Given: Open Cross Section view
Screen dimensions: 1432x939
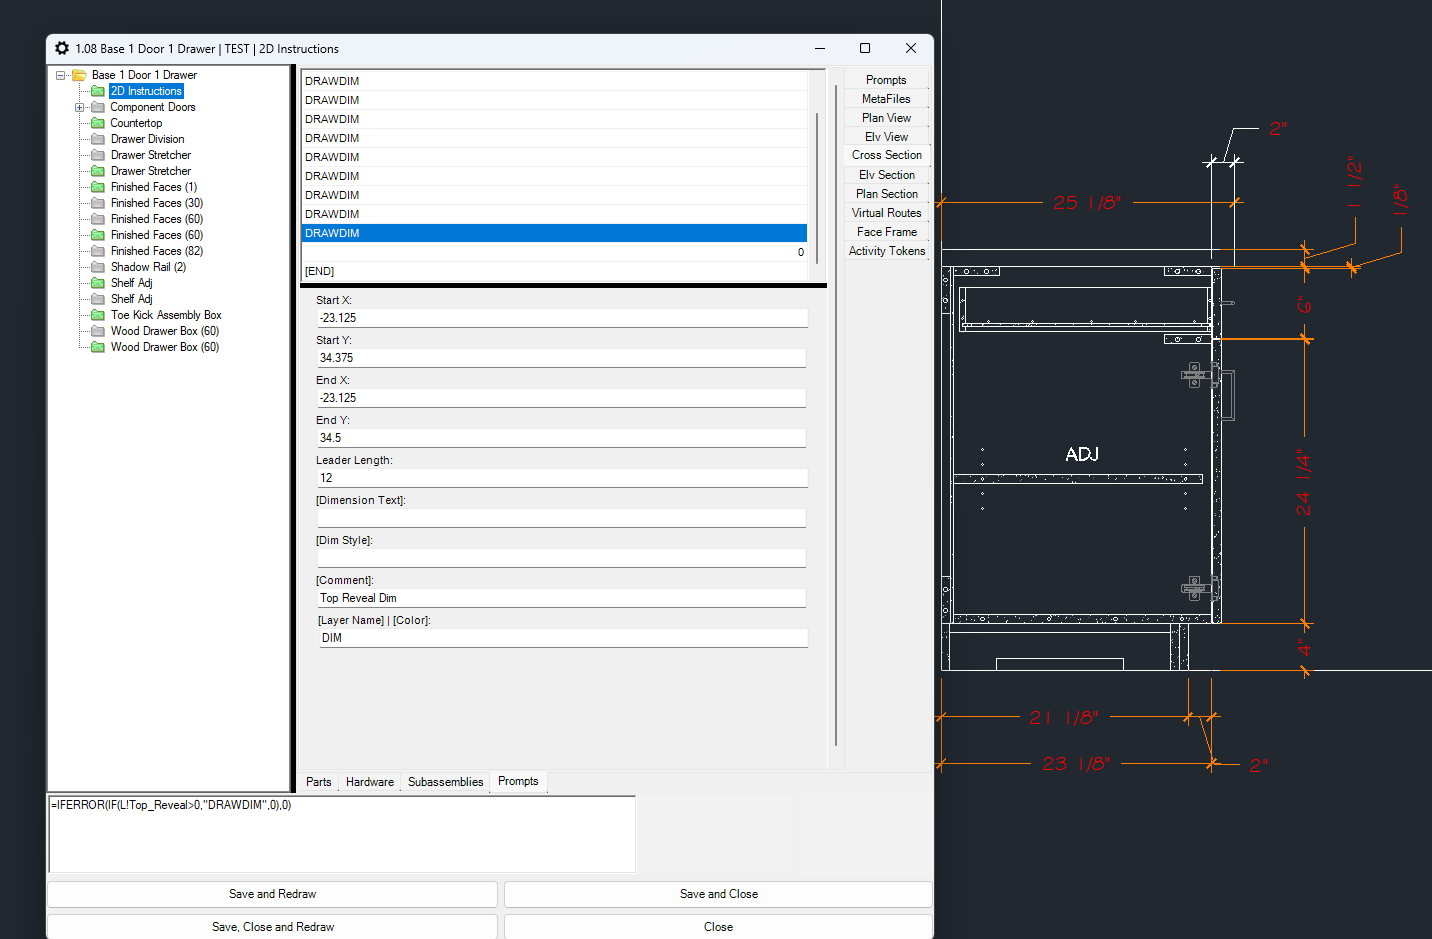Looking at the screenshot, I should click(886, 155).
